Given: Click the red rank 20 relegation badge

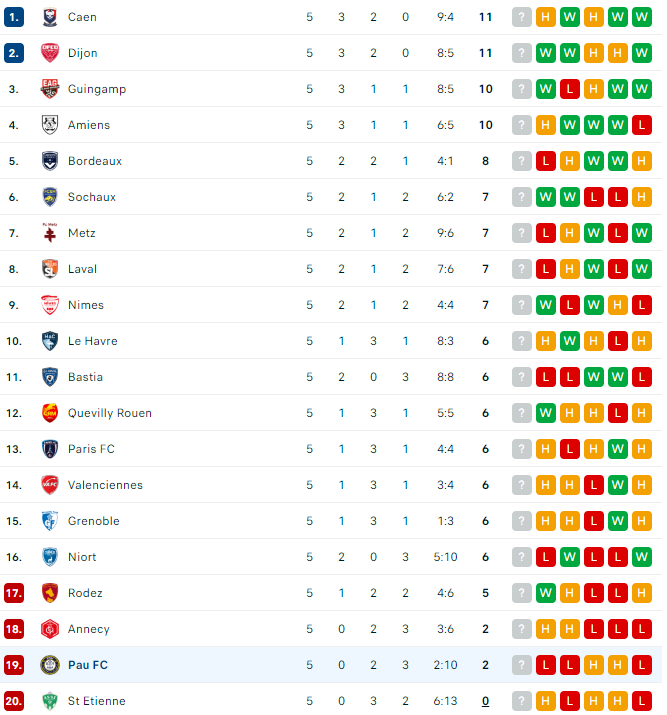Looking at the screenshot, I should point(13,701).
